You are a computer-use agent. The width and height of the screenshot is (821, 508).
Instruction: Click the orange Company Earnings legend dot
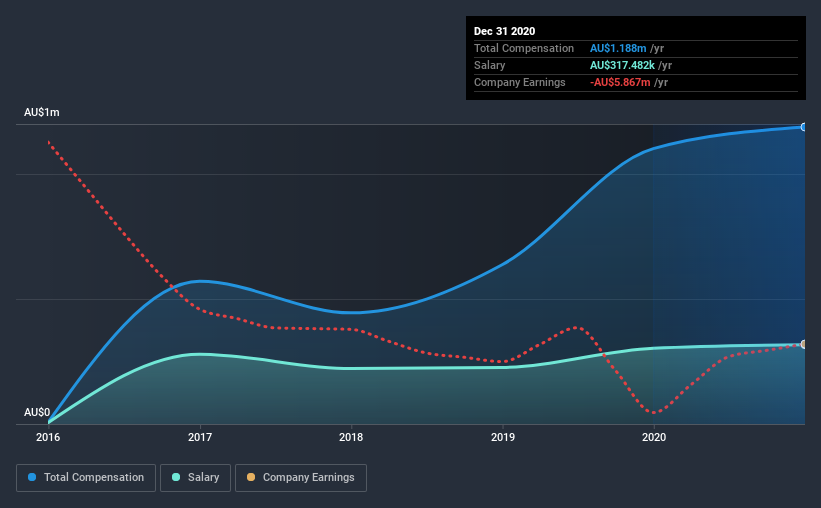click(251, 477)
